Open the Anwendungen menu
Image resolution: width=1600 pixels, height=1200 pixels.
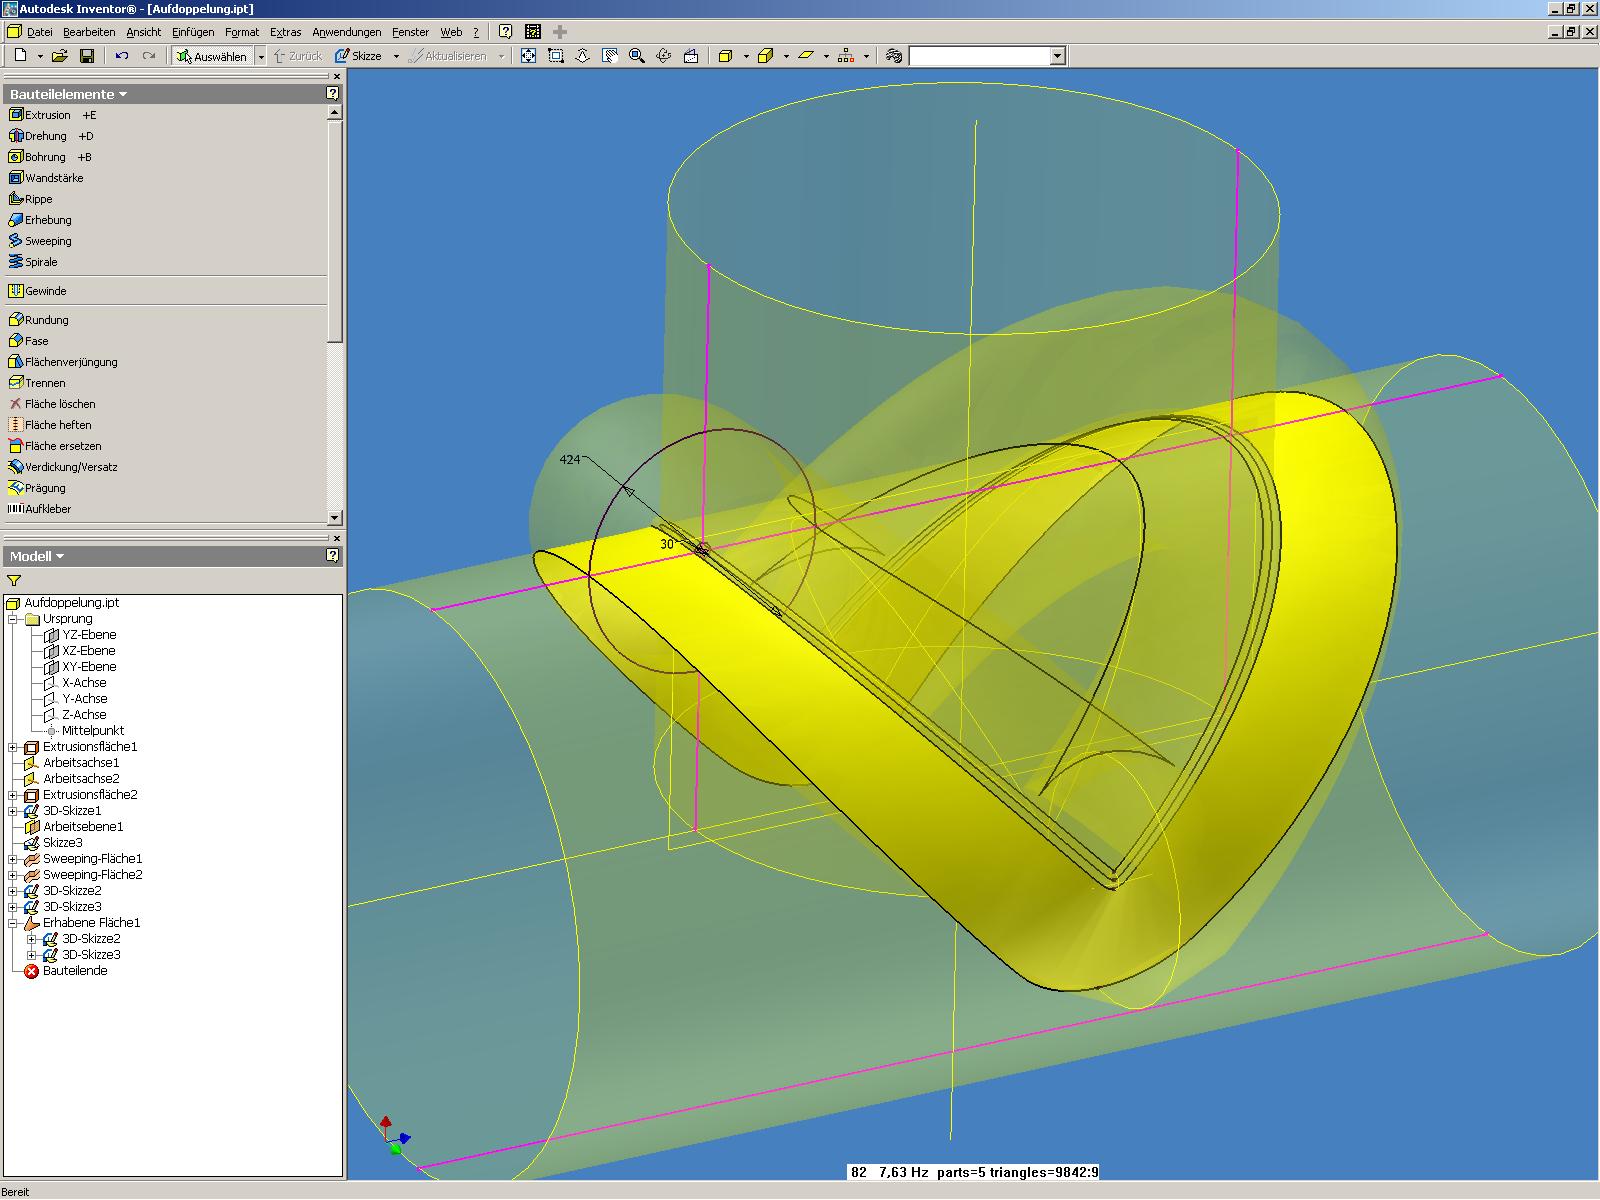[345, 31]
